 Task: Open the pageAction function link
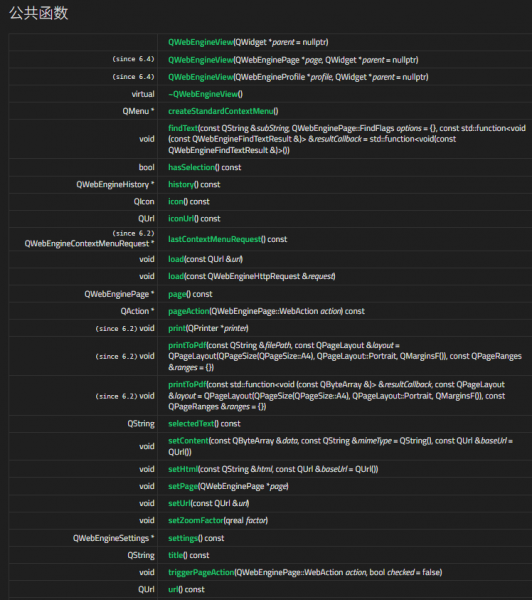(189, 311)
